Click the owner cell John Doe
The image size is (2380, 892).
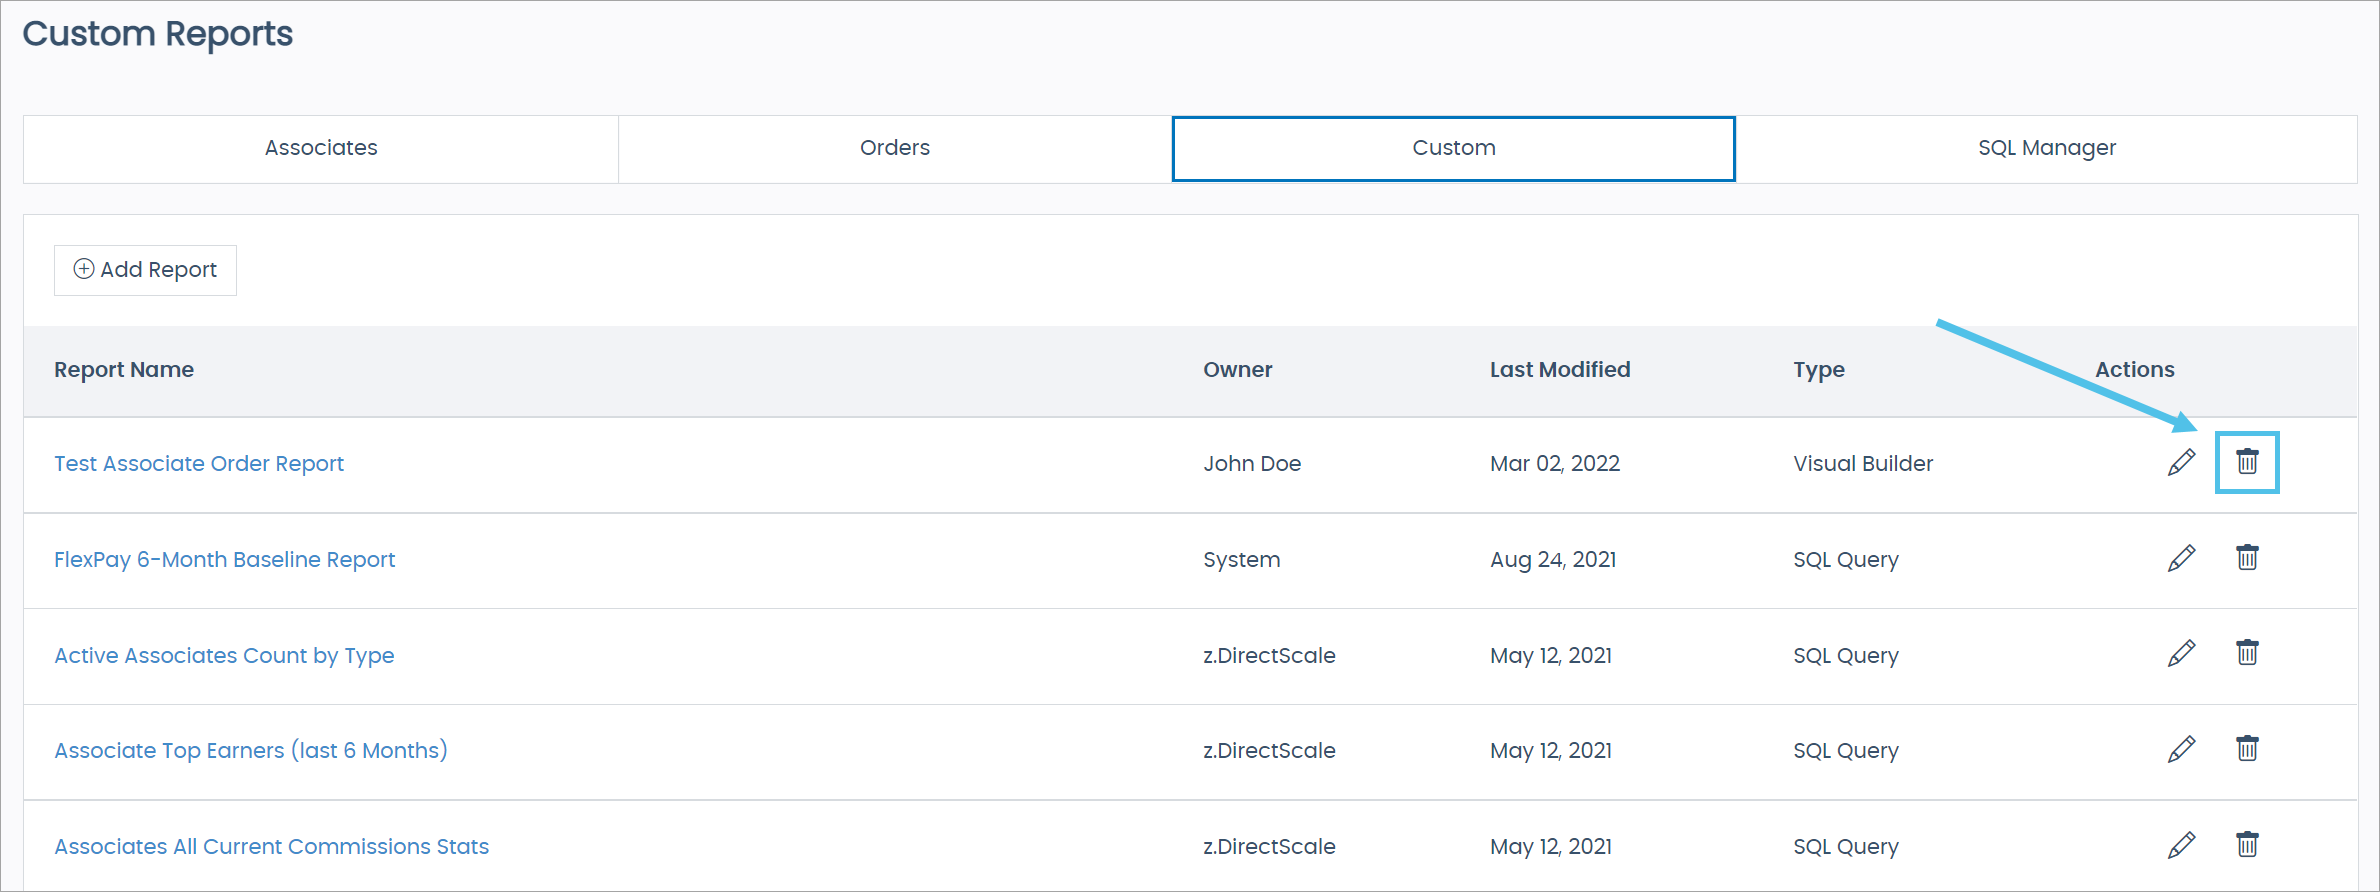tap(1252, 464)
